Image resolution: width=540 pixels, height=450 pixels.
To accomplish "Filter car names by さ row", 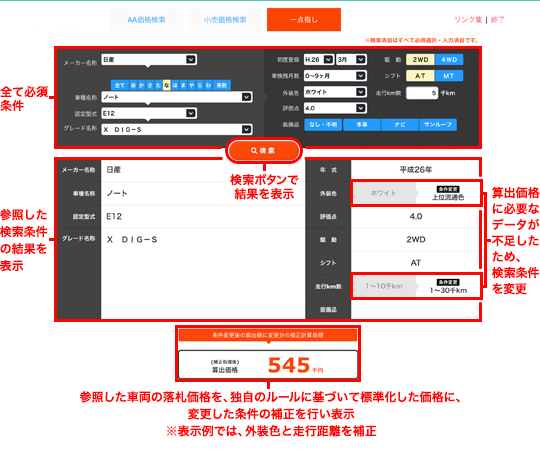I will (150, 85).
